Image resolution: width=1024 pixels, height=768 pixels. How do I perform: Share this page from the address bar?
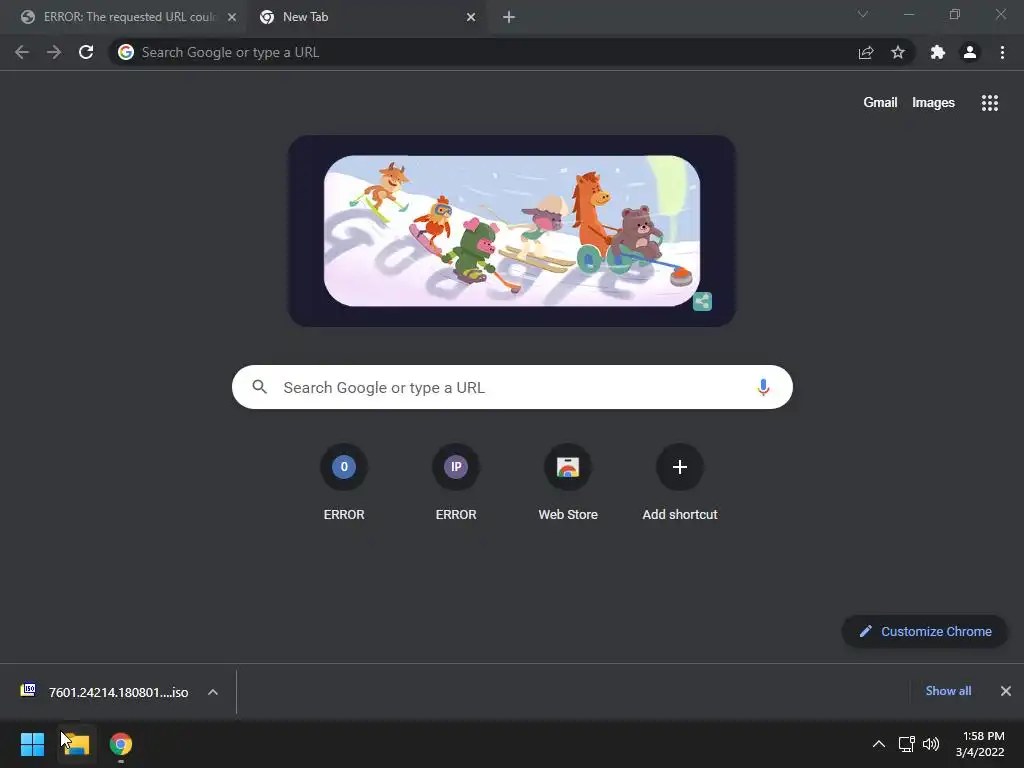coord(866,52)
